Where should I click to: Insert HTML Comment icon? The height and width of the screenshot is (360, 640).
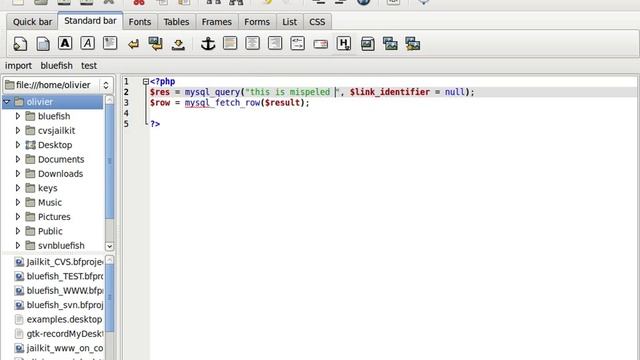pyautogui.click(x=298, y=43)
